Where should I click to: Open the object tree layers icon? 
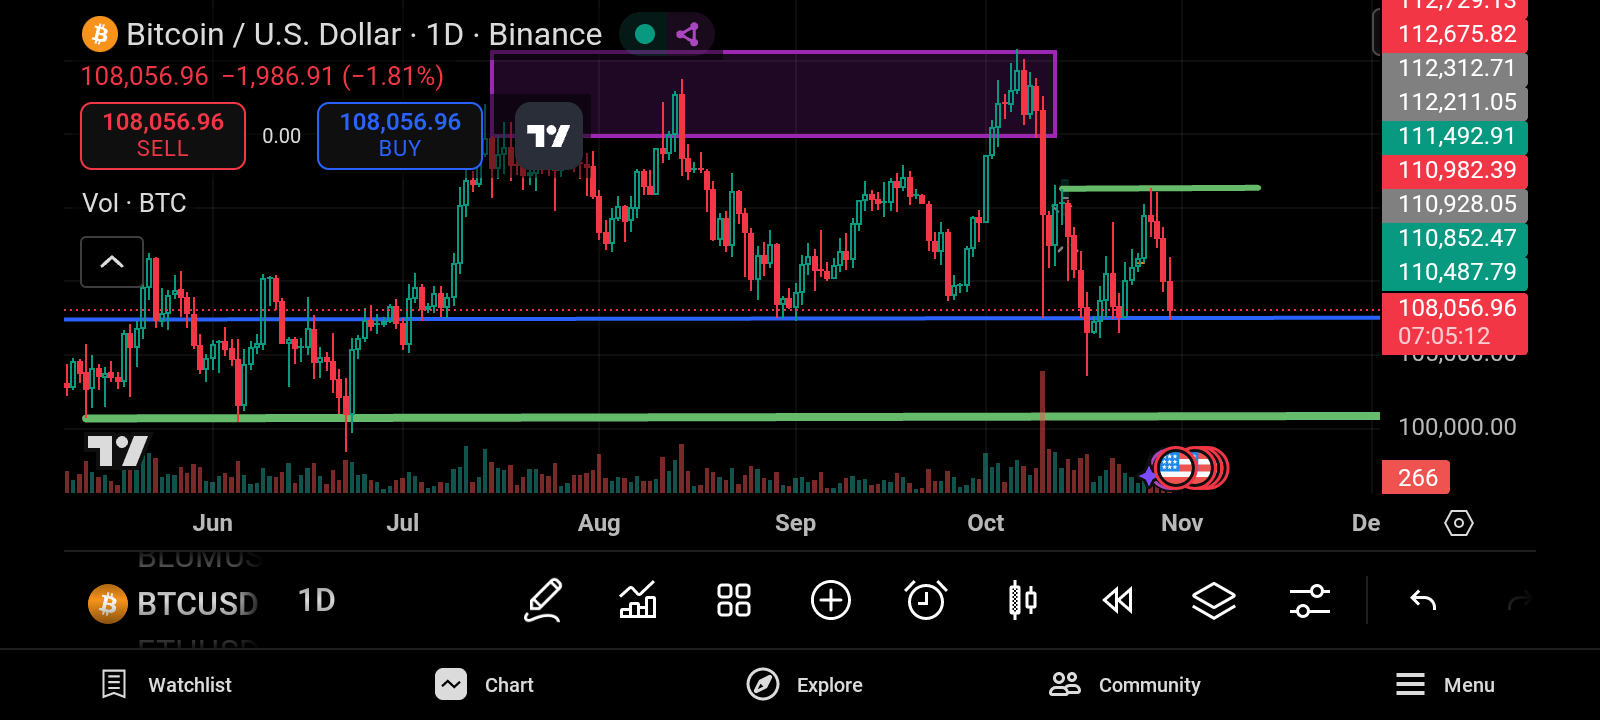pyautogui.click(x=1213, y=601)
